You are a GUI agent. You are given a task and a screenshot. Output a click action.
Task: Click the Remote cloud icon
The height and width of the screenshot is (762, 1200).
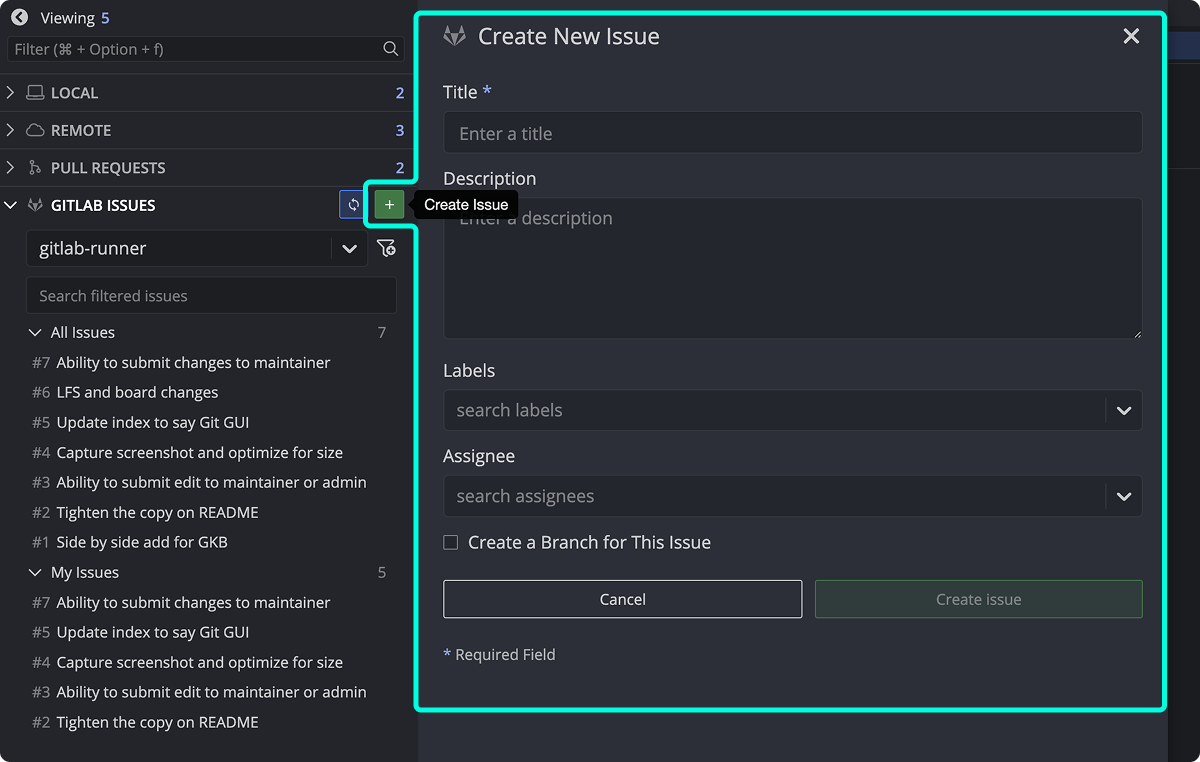pyautogui.click(x=33, y=129)
